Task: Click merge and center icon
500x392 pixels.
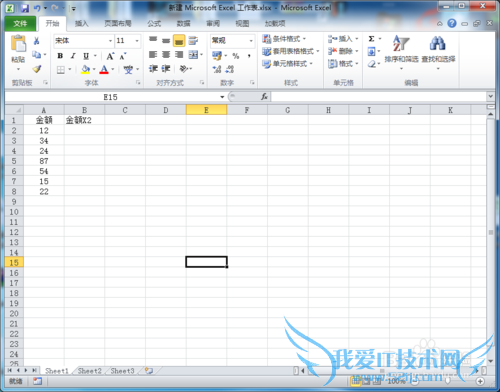Action: pyautogui.click(x=193, y=54)
